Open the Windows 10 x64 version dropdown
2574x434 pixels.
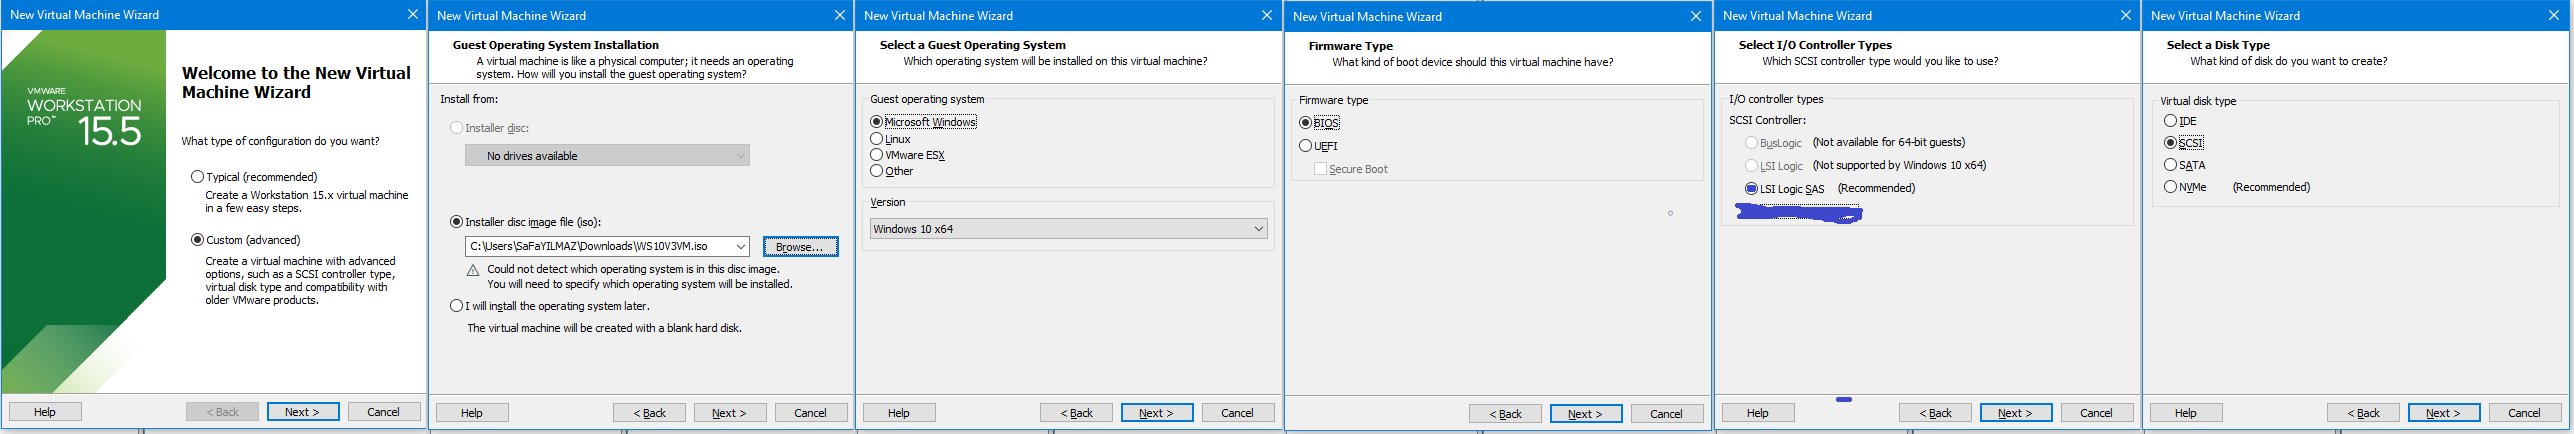1068,229
